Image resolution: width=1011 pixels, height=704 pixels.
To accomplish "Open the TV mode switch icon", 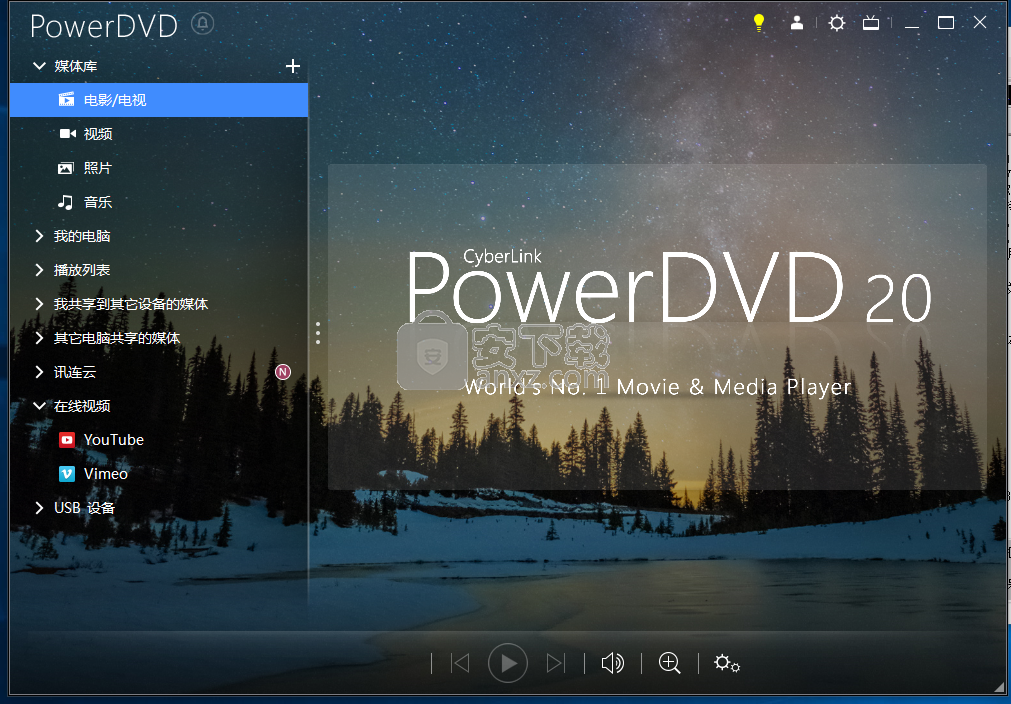I will (871, 22).
